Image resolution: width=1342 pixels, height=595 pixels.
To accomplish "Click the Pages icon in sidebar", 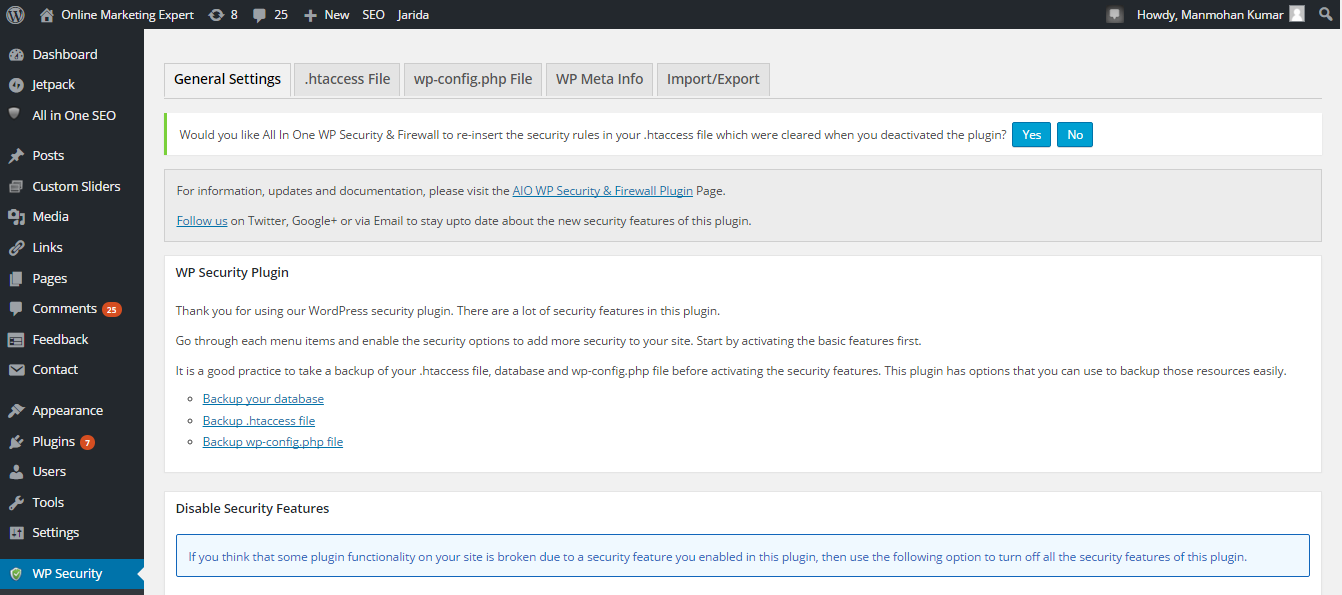I will (x=15, y=279).
